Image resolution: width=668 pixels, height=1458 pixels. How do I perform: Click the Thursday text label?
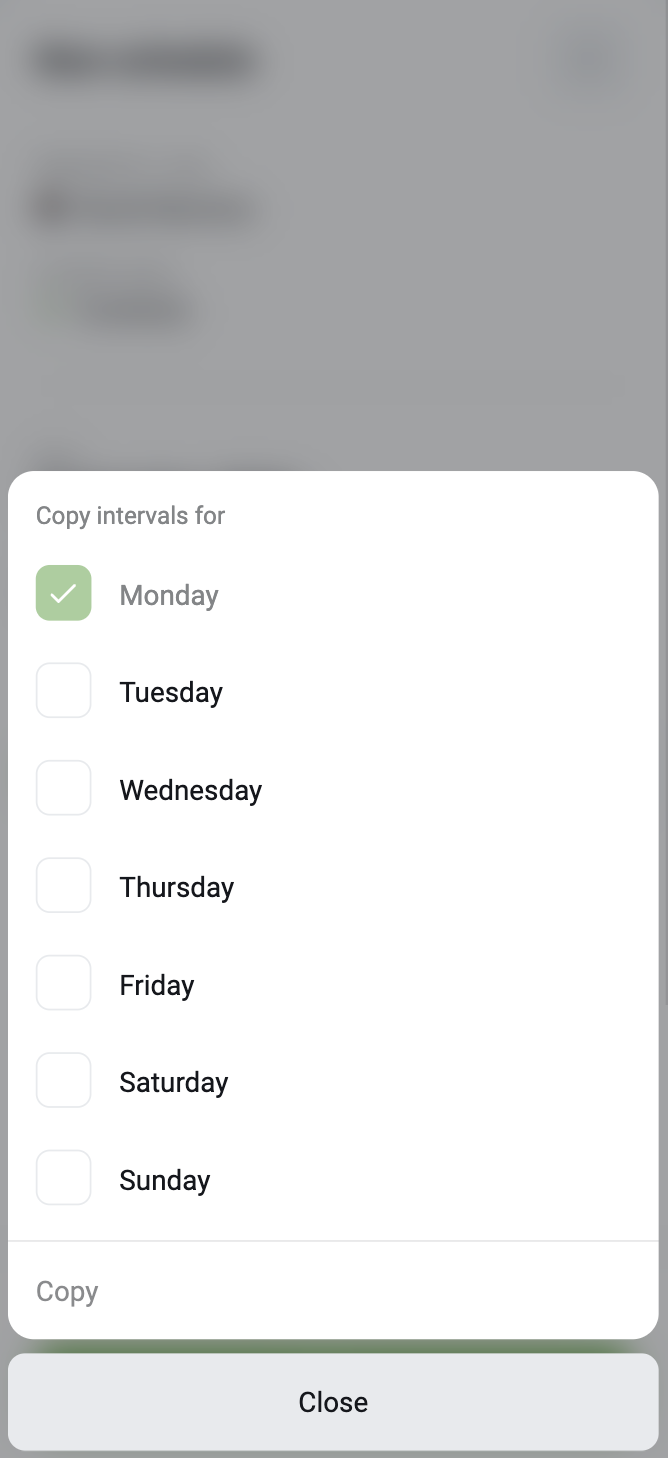pos(177,887)
